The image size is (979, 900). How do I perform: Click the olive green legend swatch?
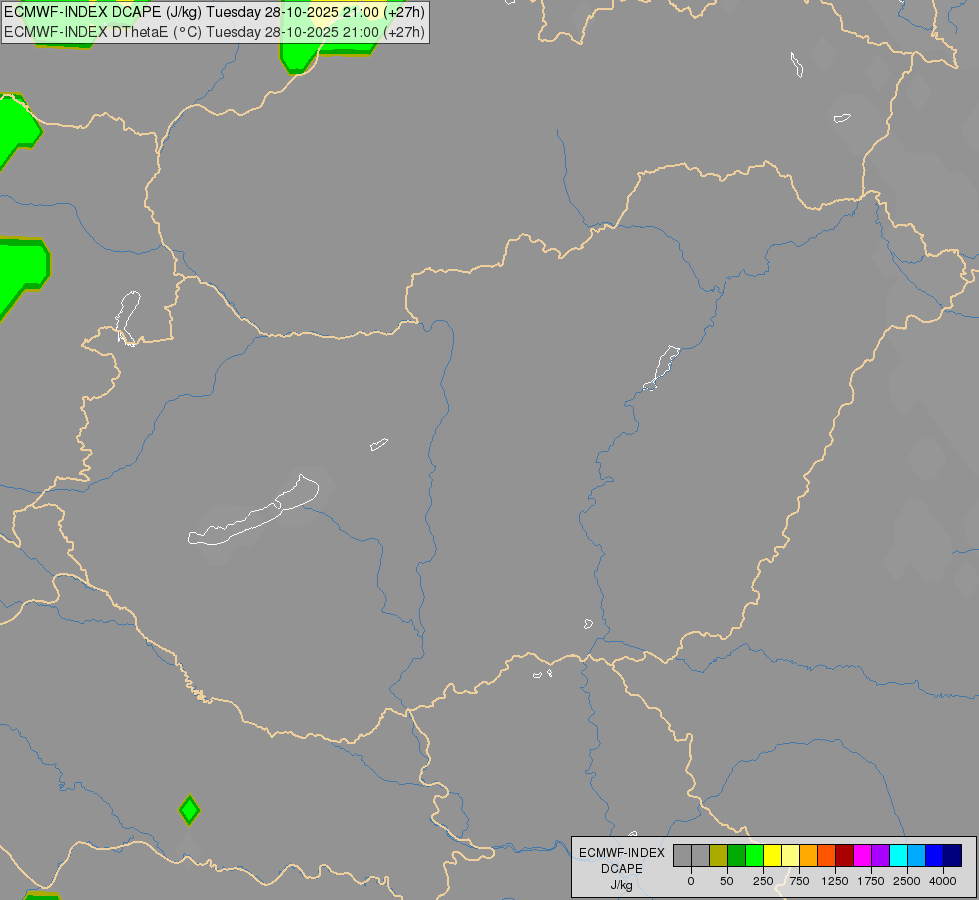pyautogui.click(x=719, y=856)
